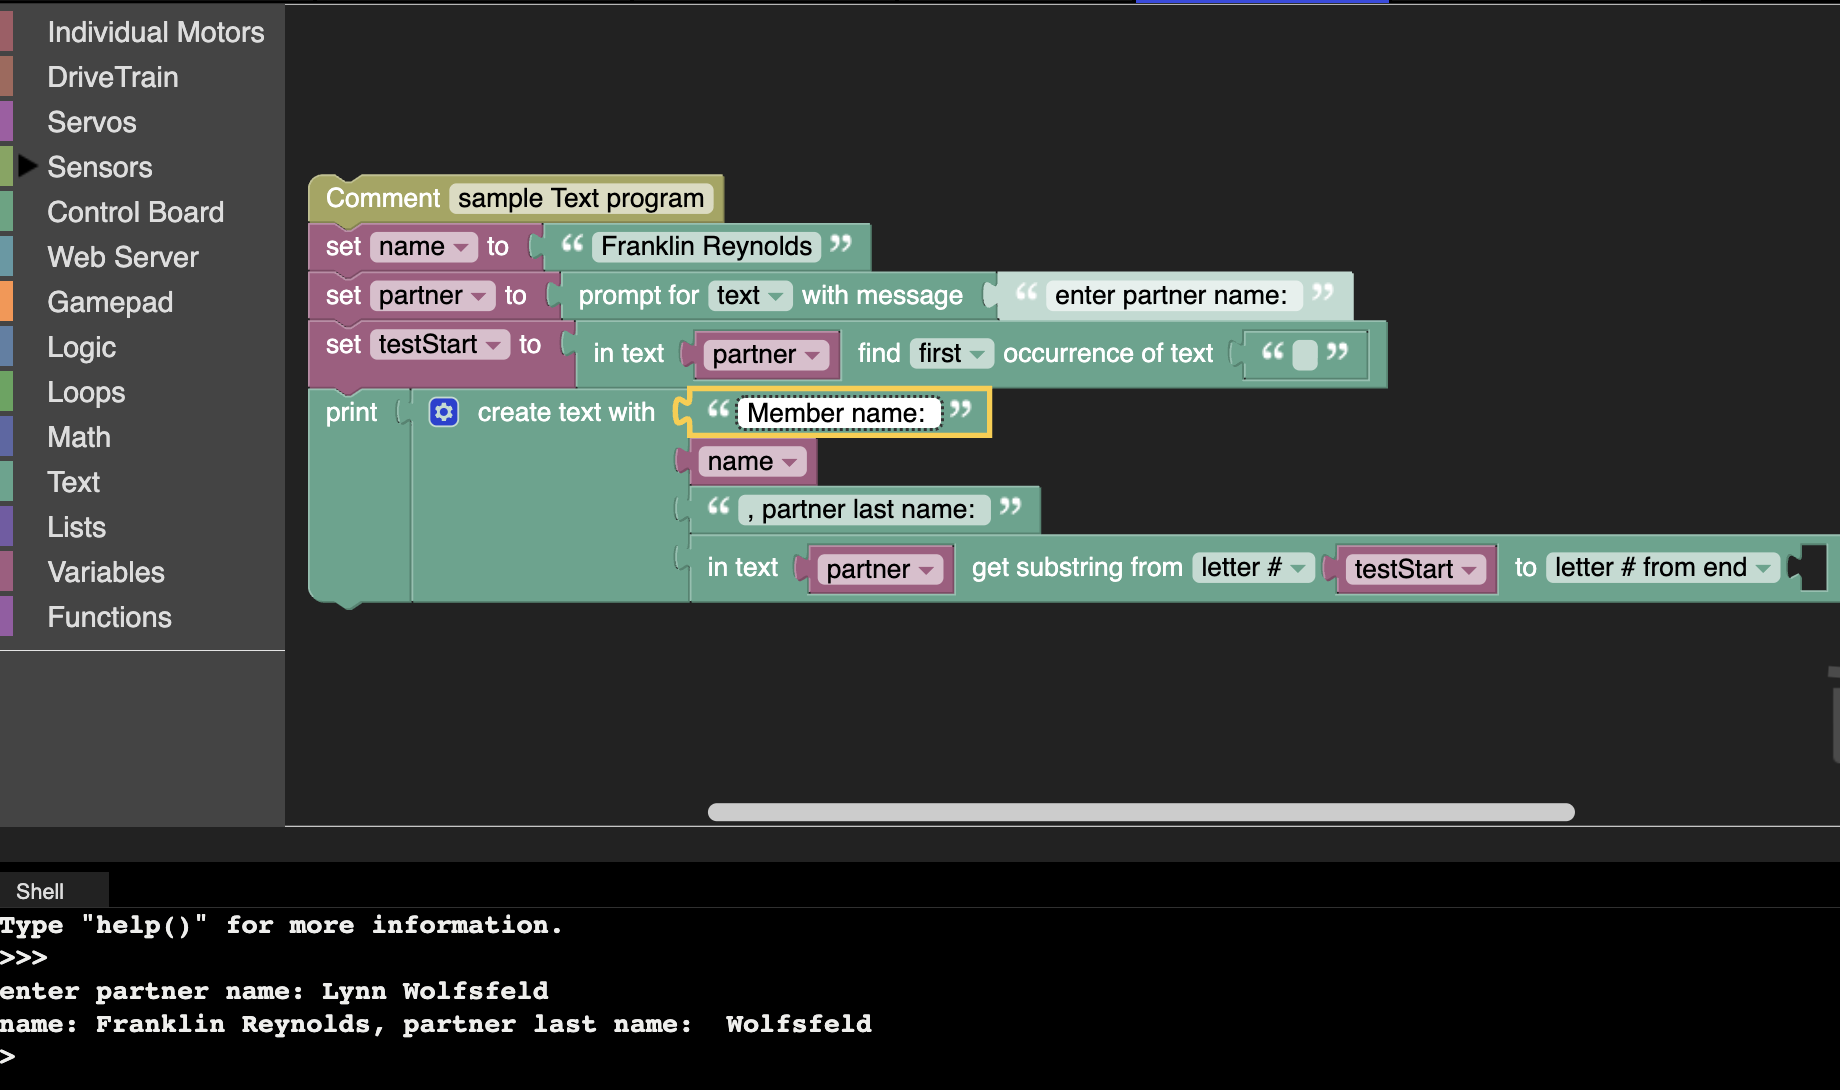The width and height of the screenshot is (1840, 1090).
Task: Select the 'create text with' block label
Action: [x=566, y=412]
